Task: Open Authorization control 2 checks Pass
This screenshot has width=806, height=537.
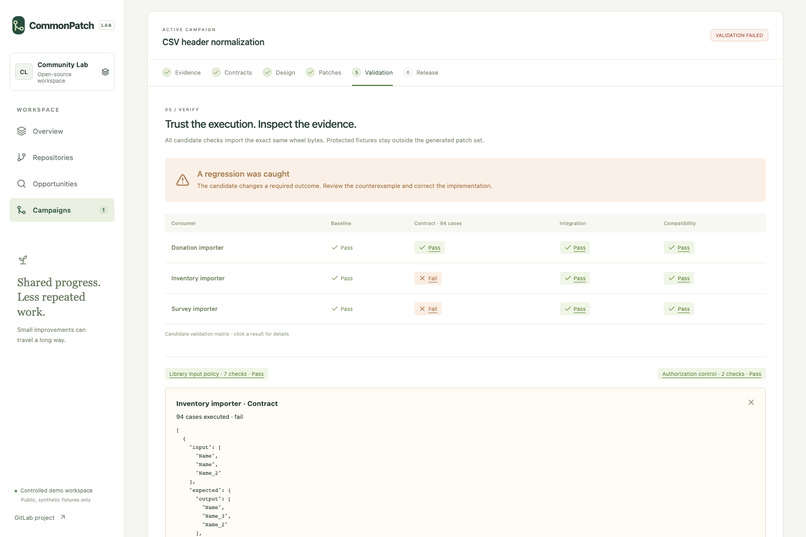Action: pyautogui.click(x=711, y=374)
